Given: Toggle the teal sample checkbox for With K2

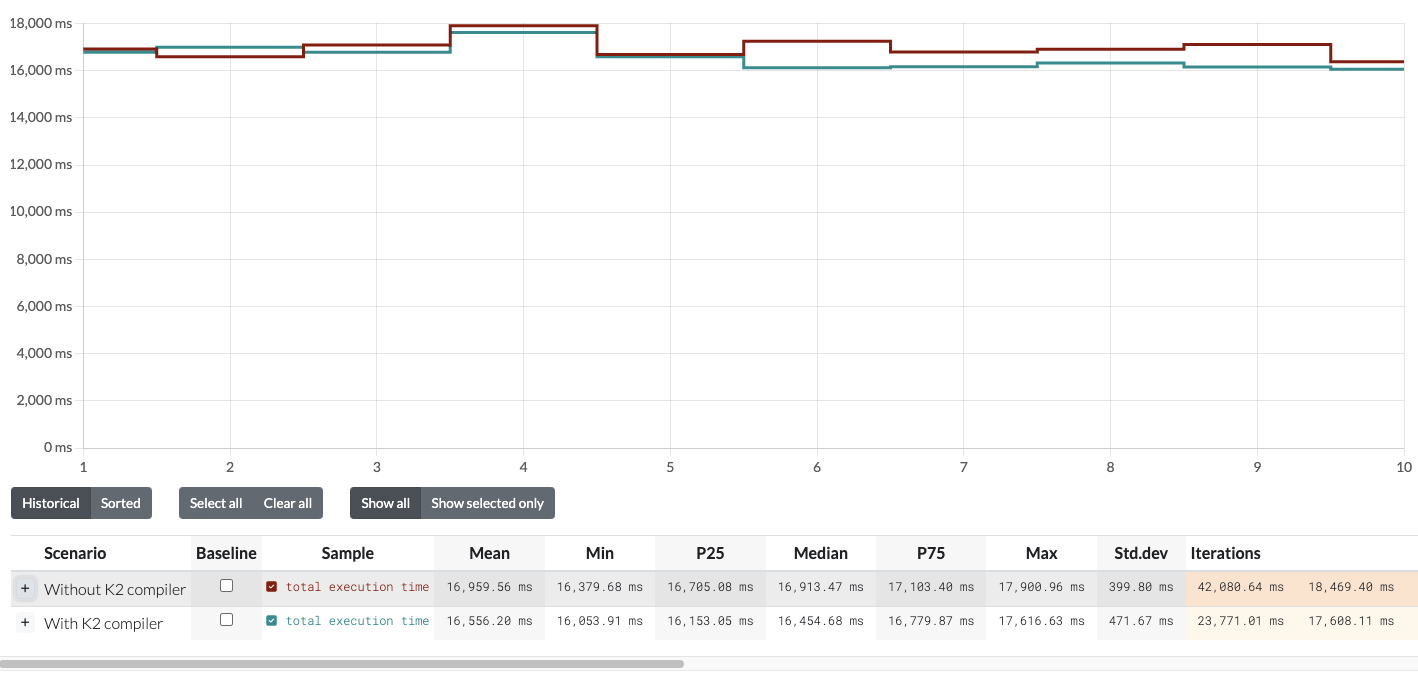Looking at the screenshot, I should [272, 621].
